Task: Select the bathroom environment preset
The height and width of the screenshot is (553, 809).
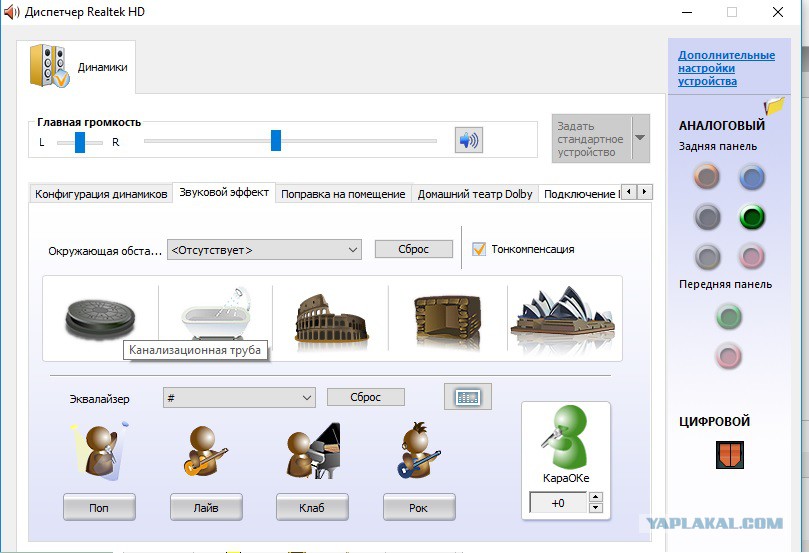Action: pos(214,315)
